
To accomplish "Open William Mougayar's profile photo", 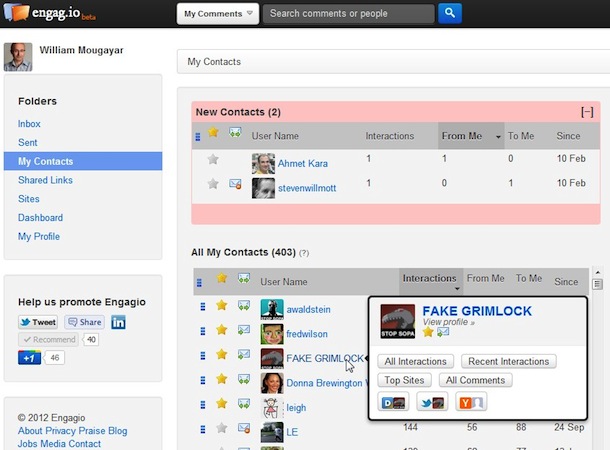I will tap(18, 57).
